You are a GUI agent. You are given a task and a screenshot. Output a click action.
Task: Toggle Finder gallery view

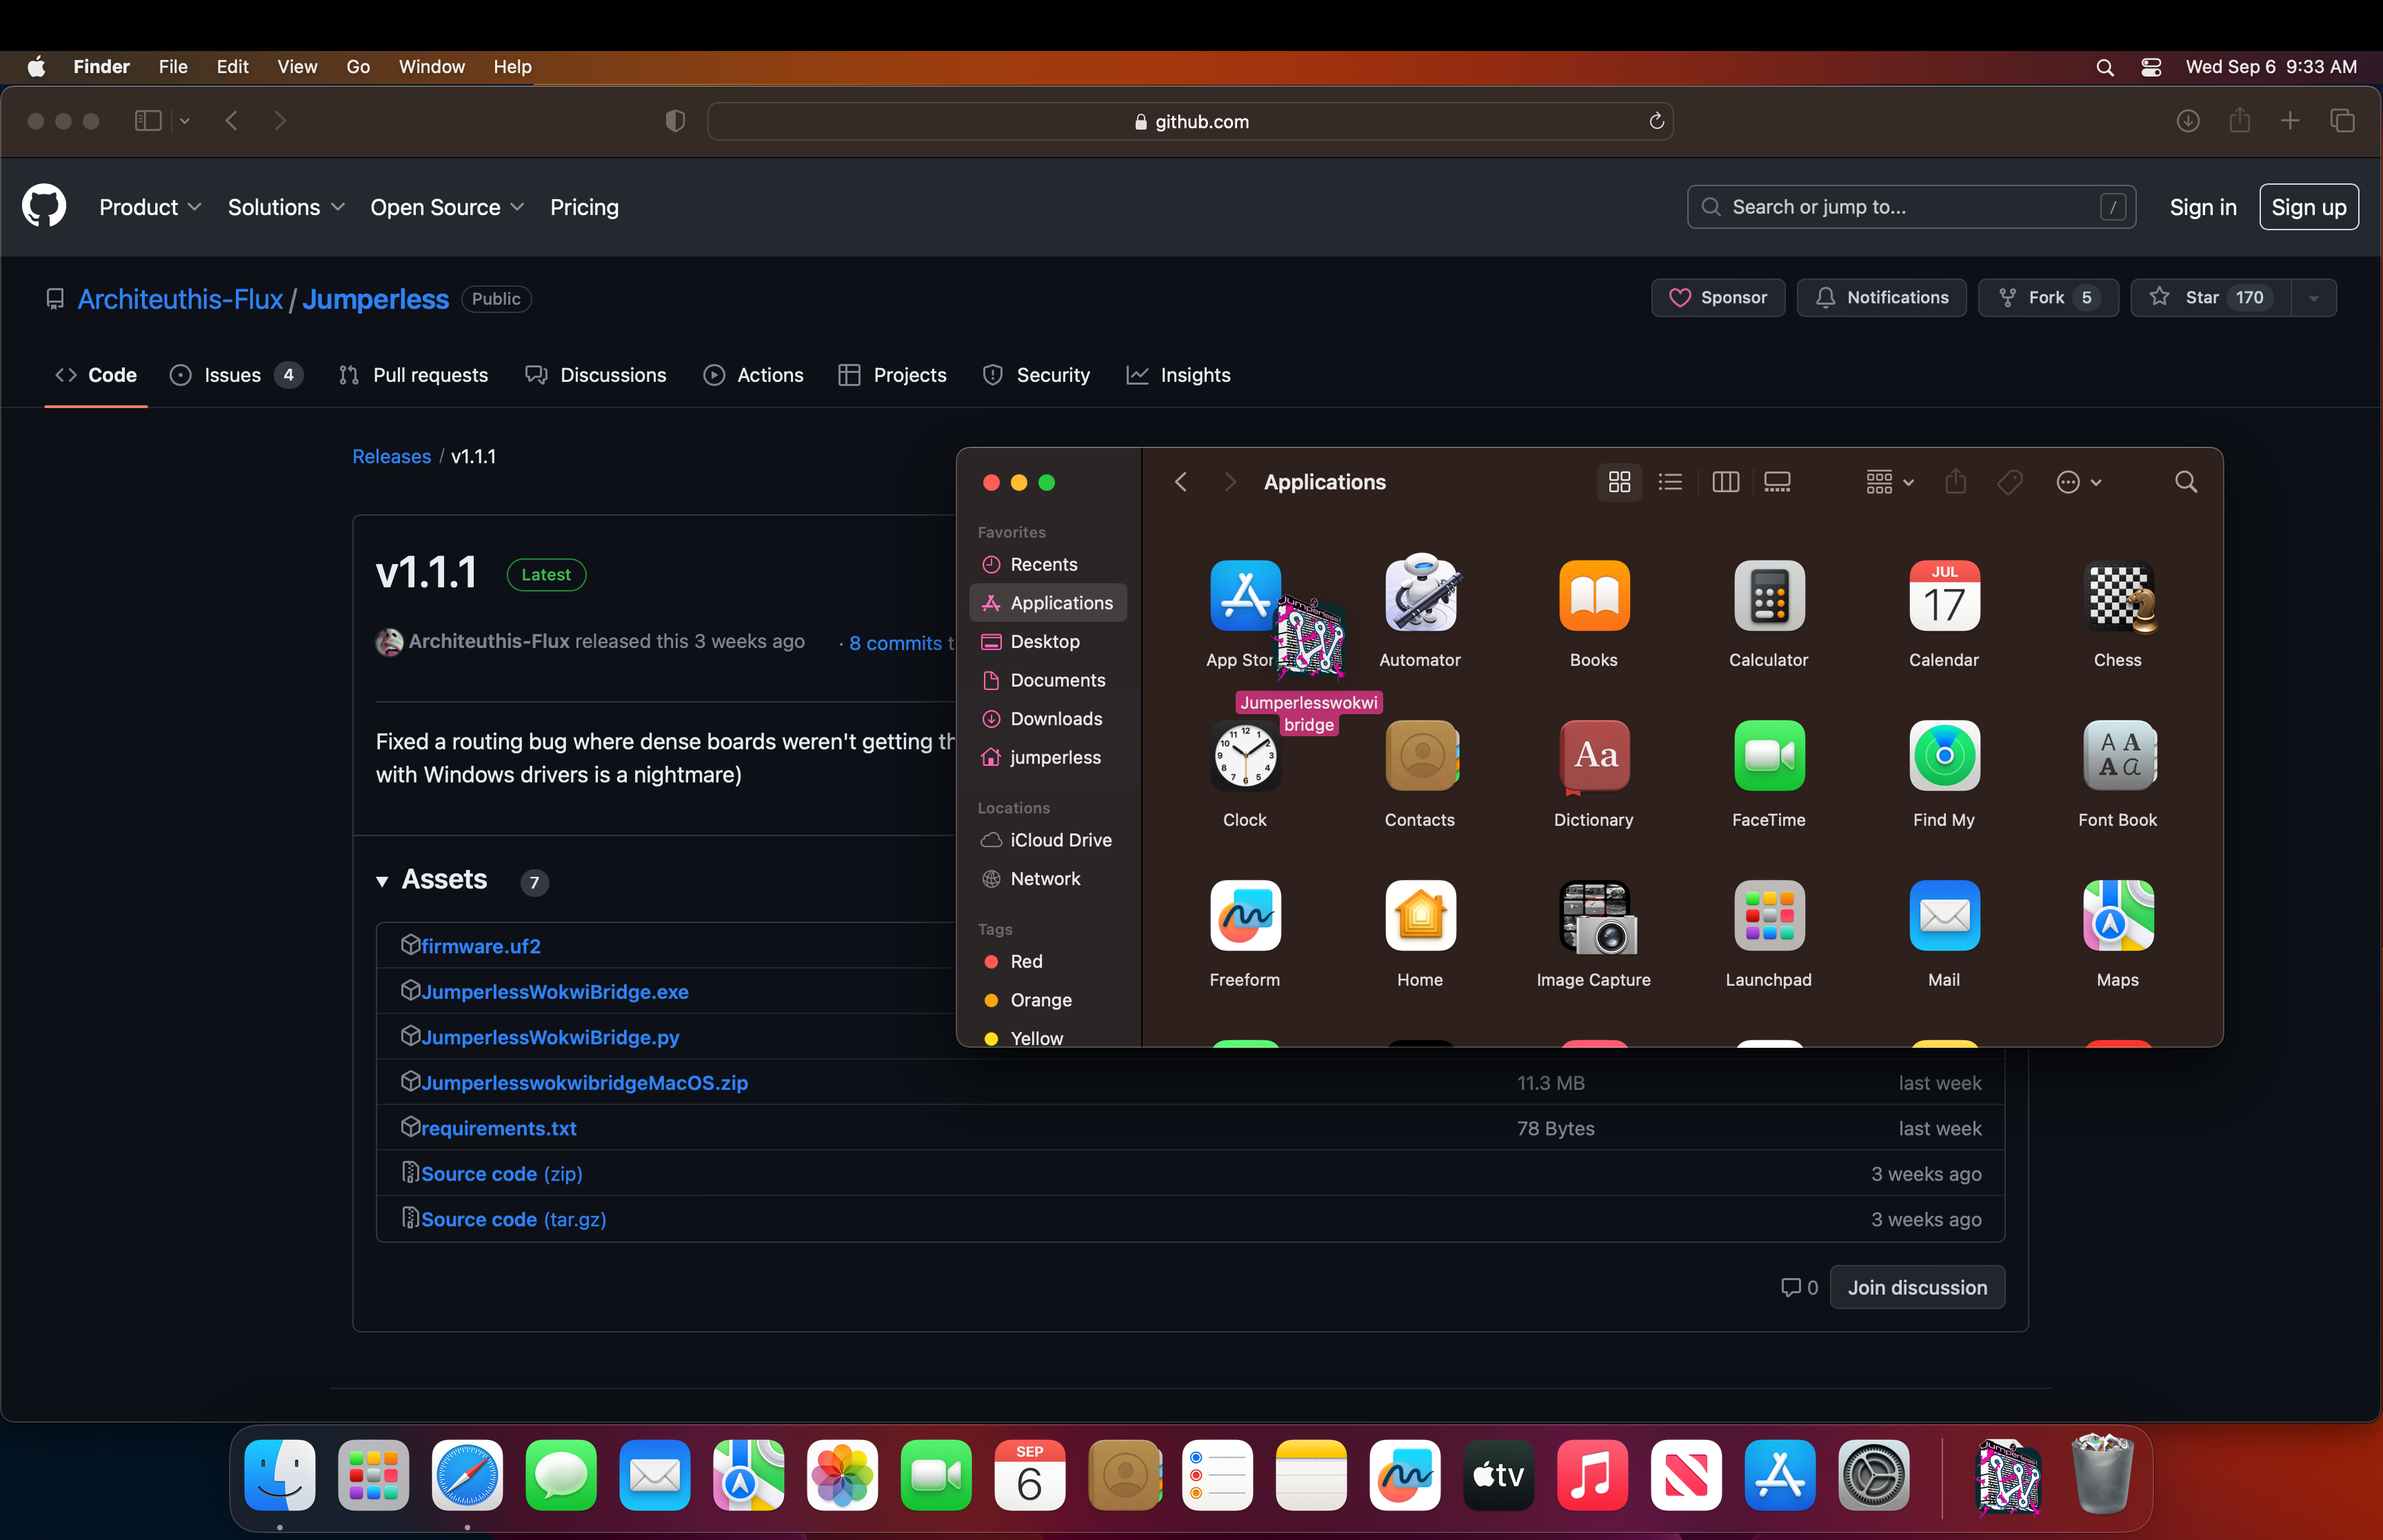[1777, 482]
